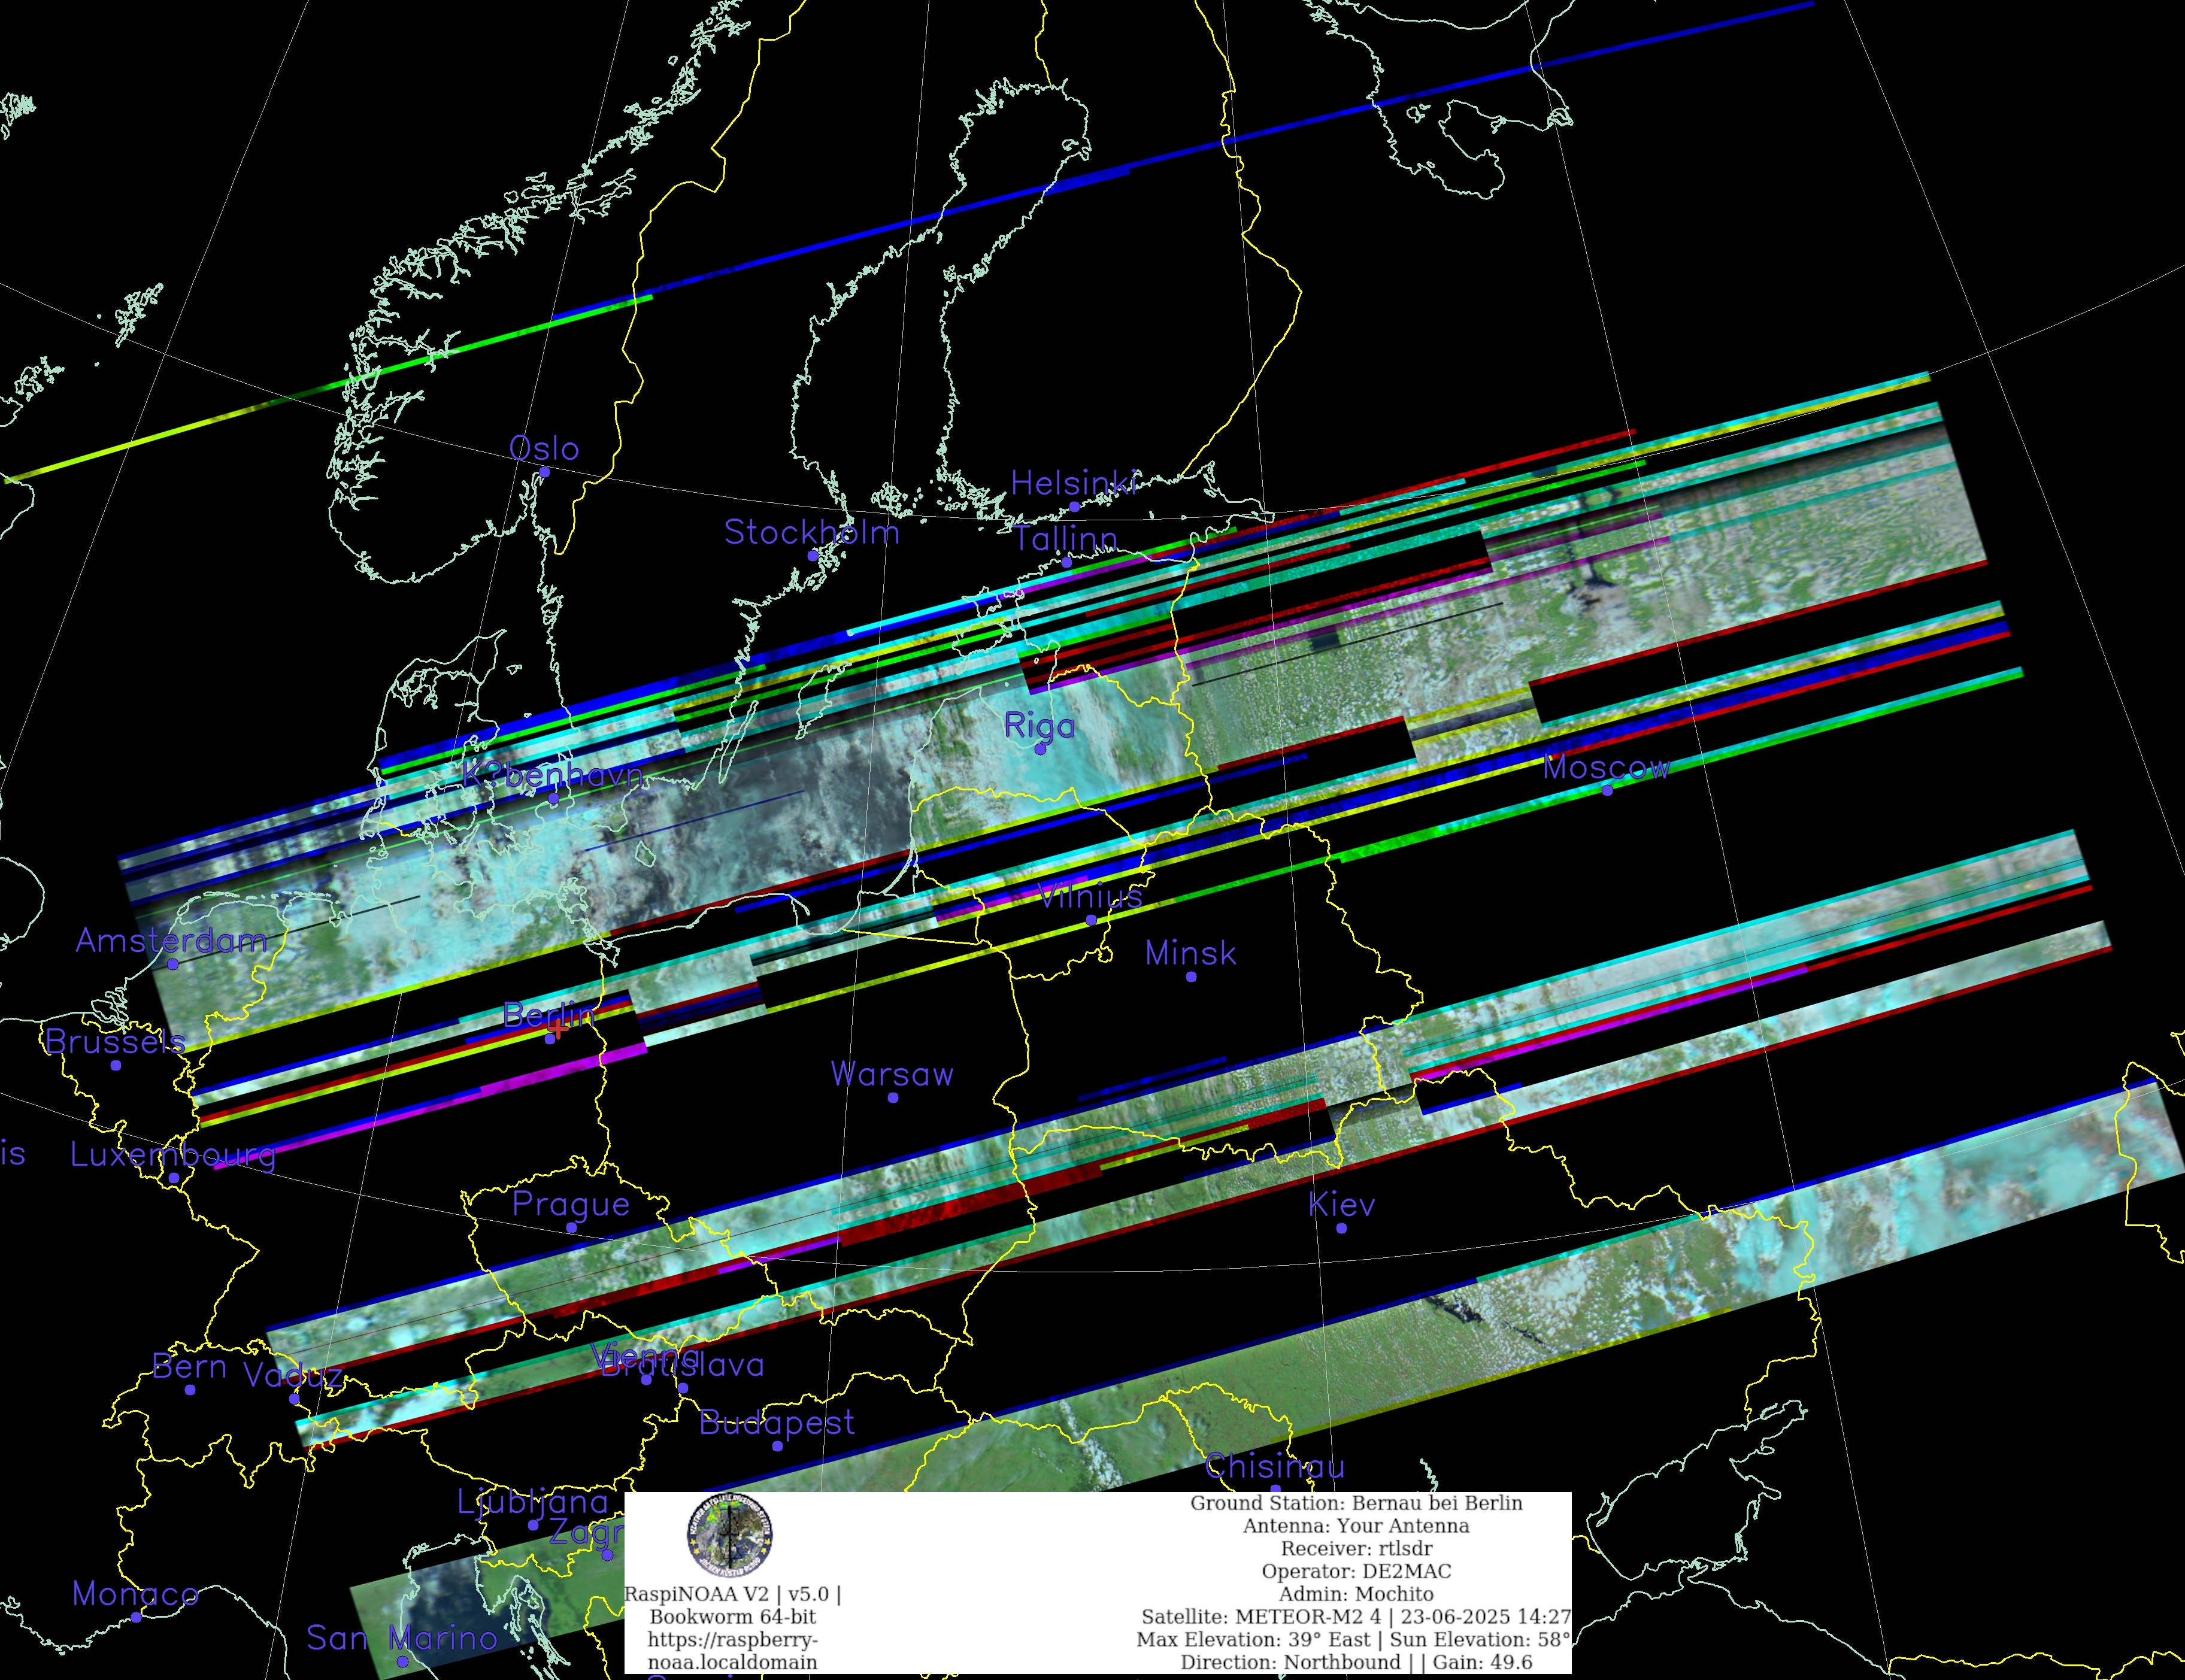Click the Tallinn city label

1066,539
